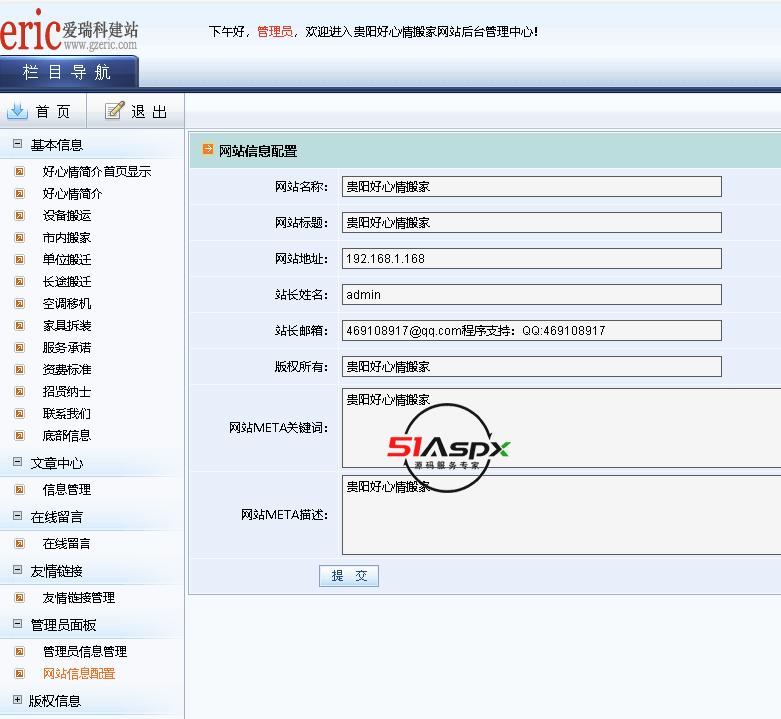
Task: Open the 长途搬迁 link
Action: [67, 282]
